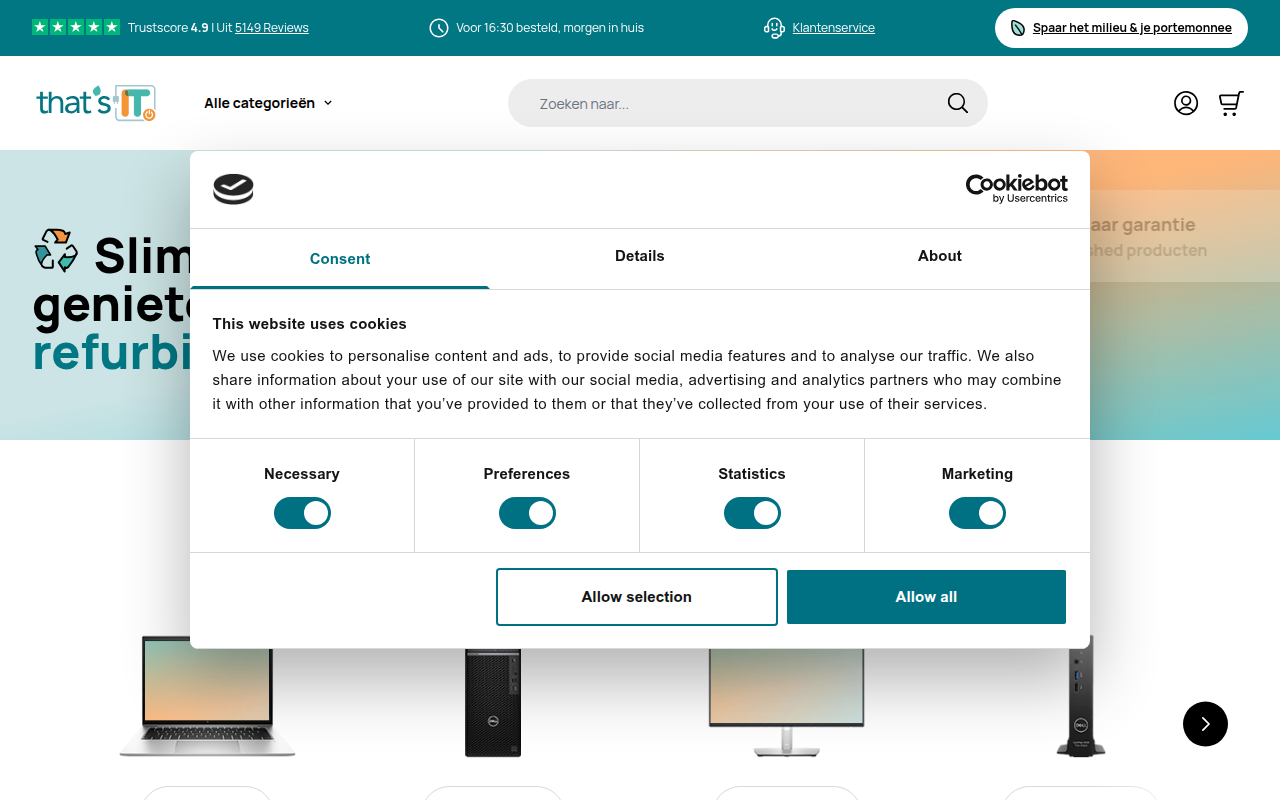Click the 'This website uses cookies' heading
This screenshot has height=800, width=1280.
(x=310, y=324)
